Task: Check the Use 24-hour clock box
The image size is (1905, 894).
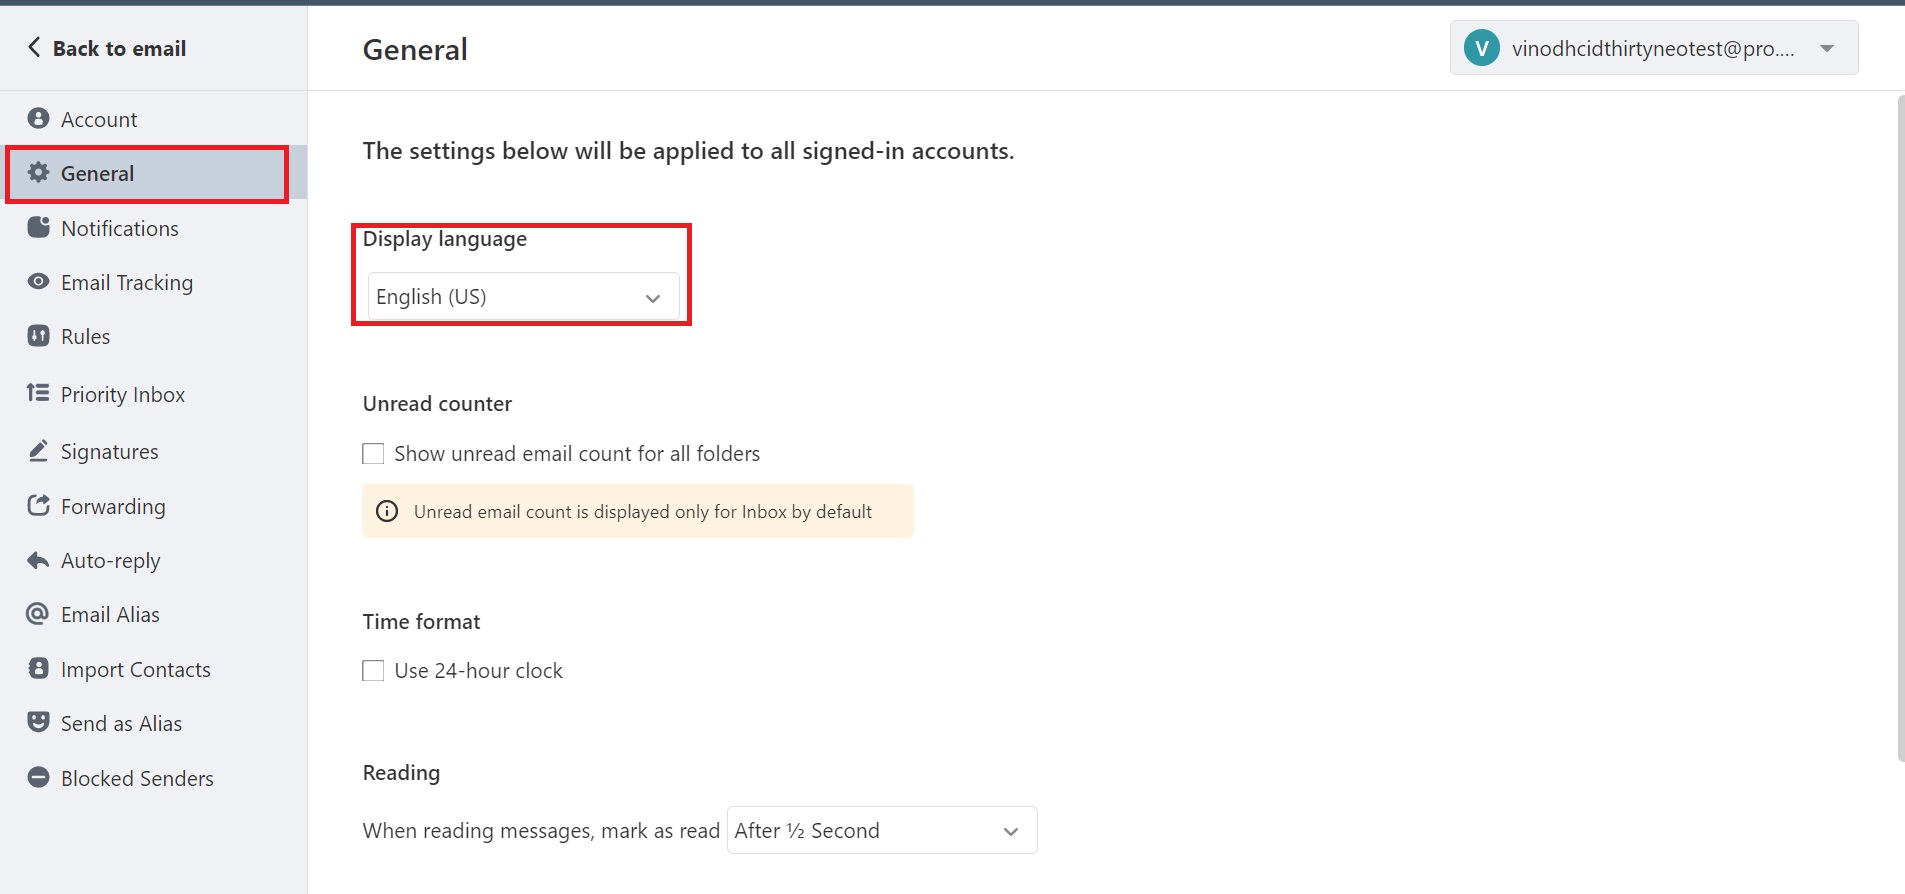Action: coord(373,671)
